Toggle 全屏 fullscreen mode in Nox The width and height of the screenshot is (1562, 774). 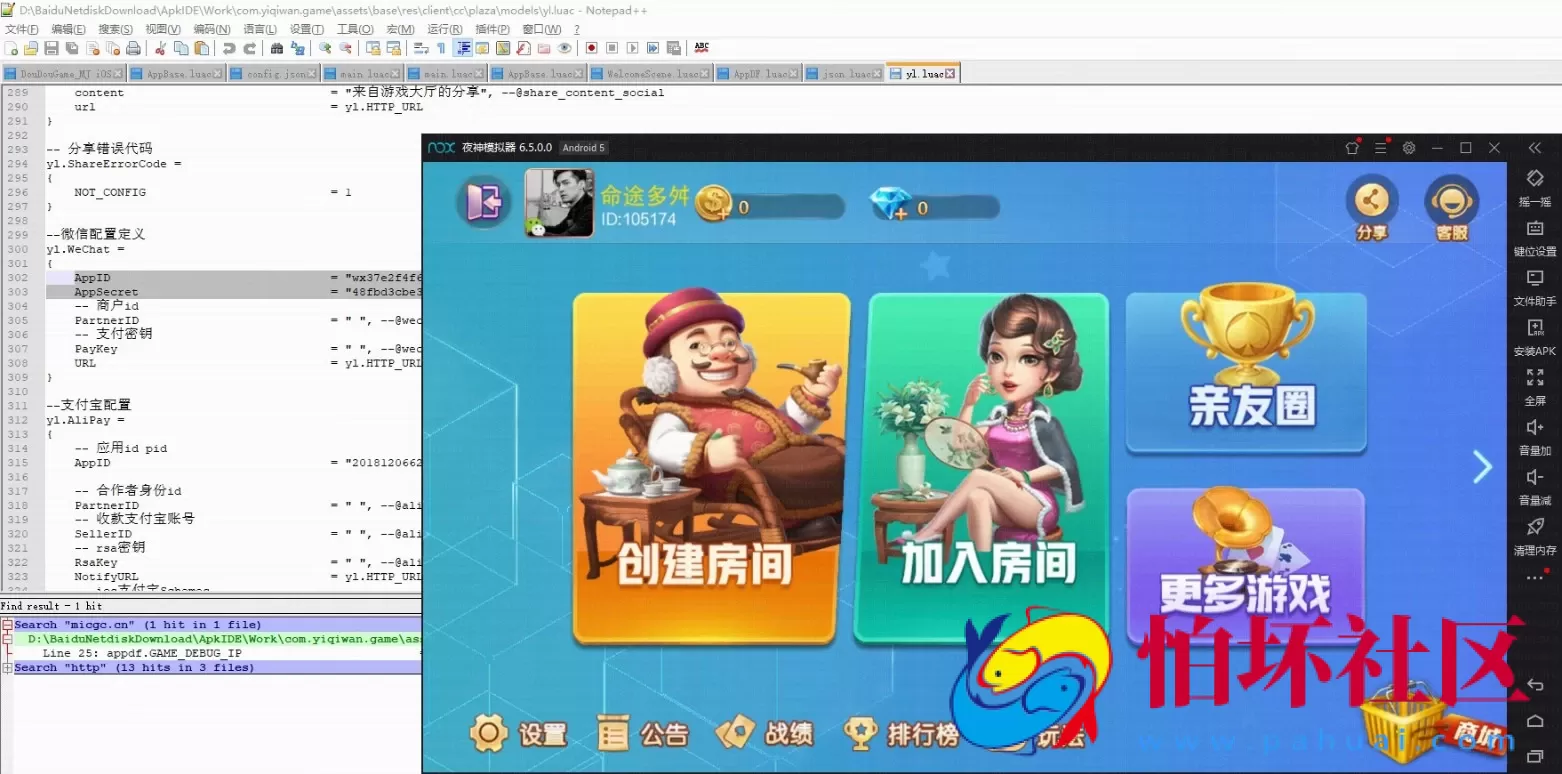[1535, 390]
